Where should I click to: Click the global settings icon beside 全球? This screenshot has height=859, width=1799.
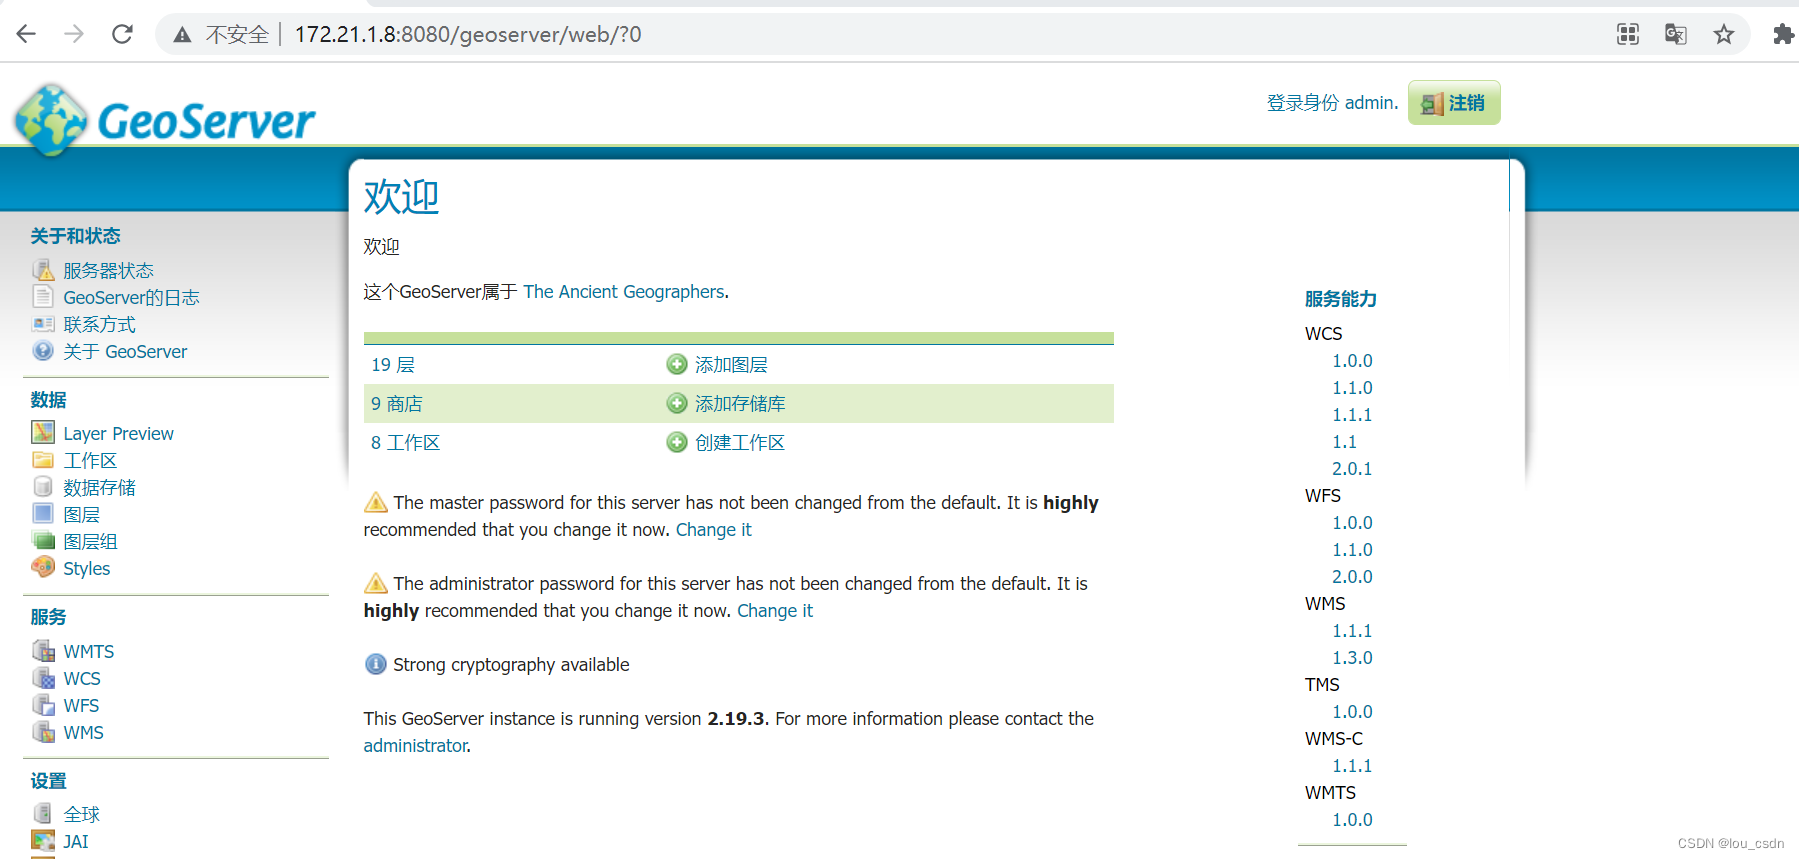[43, 814]
